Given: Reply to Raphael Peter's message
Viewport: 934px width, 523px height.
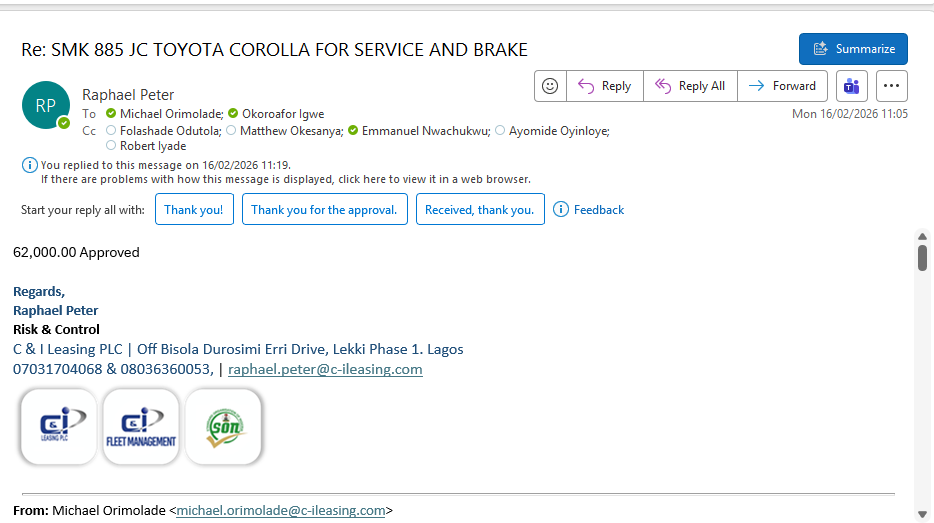Looking at the screenshot, I should [x=605, y=86].
